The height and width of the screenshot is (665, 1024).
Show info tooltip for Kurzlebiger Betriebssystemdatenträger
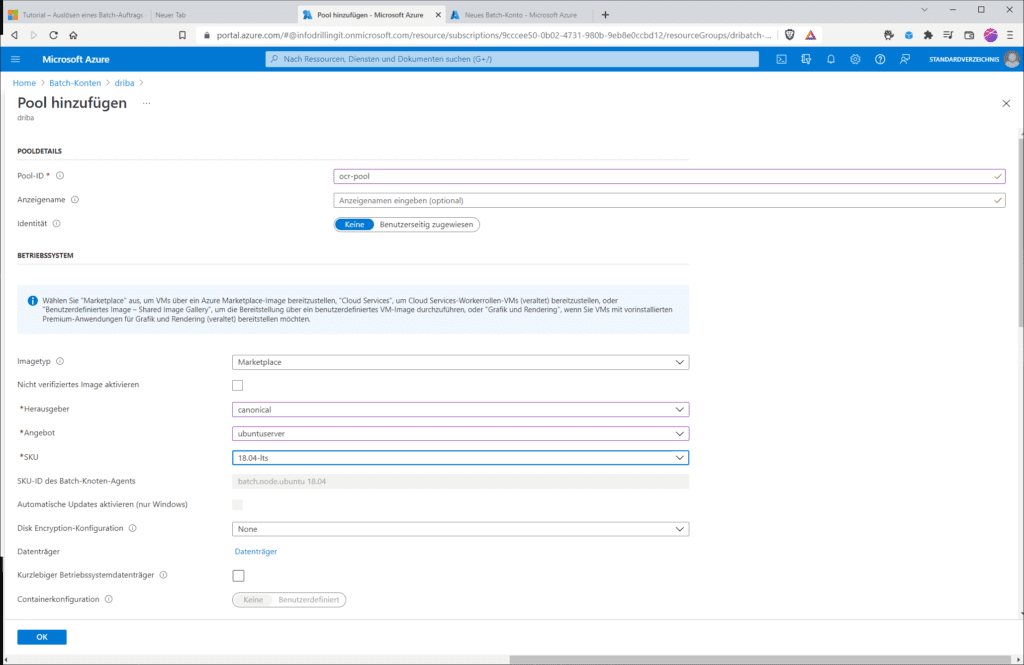coord(163,575)
